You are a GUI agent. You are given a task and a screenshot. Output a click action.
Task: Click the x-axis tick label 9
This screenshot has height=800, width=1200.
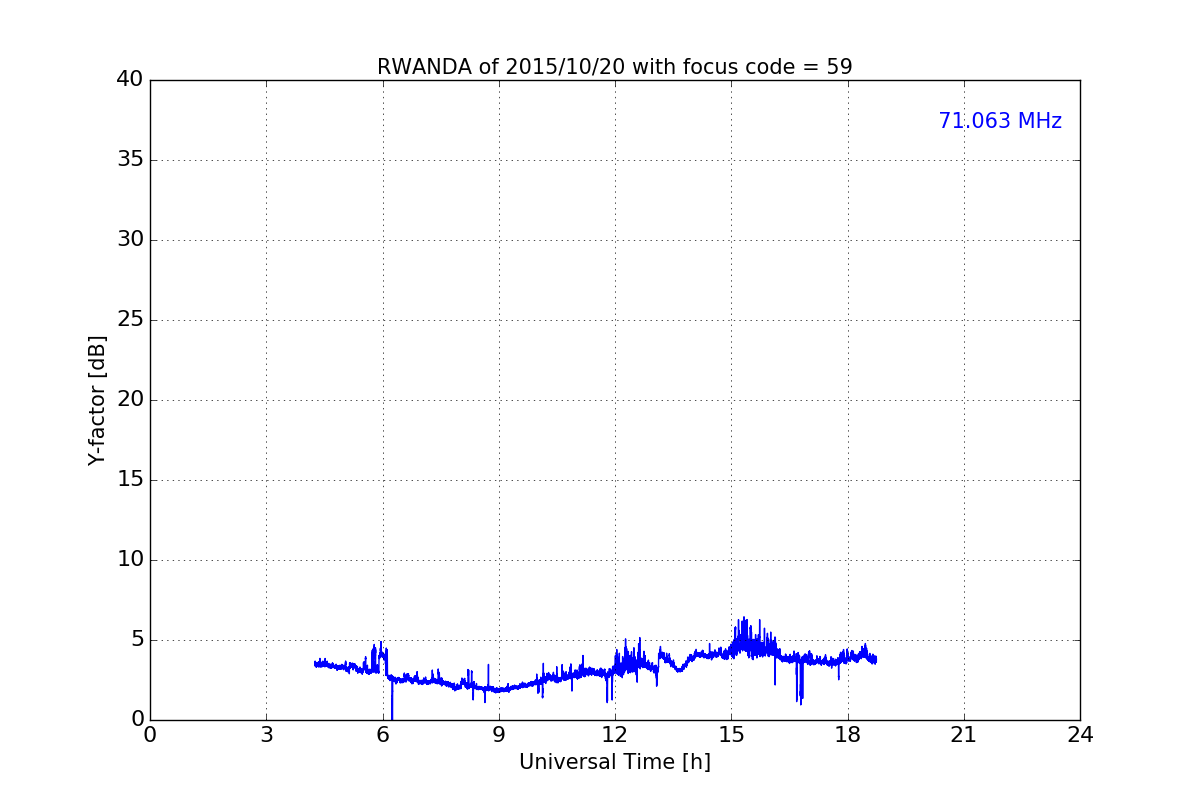[x=498, y=735]
